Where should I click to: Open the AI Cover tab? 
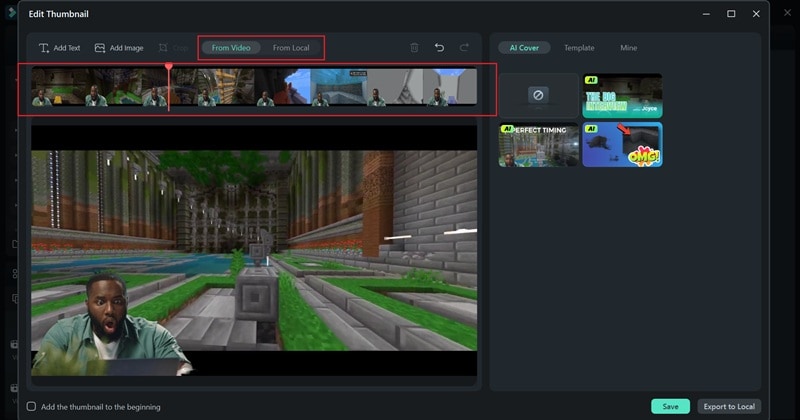[x=524, y=47]
